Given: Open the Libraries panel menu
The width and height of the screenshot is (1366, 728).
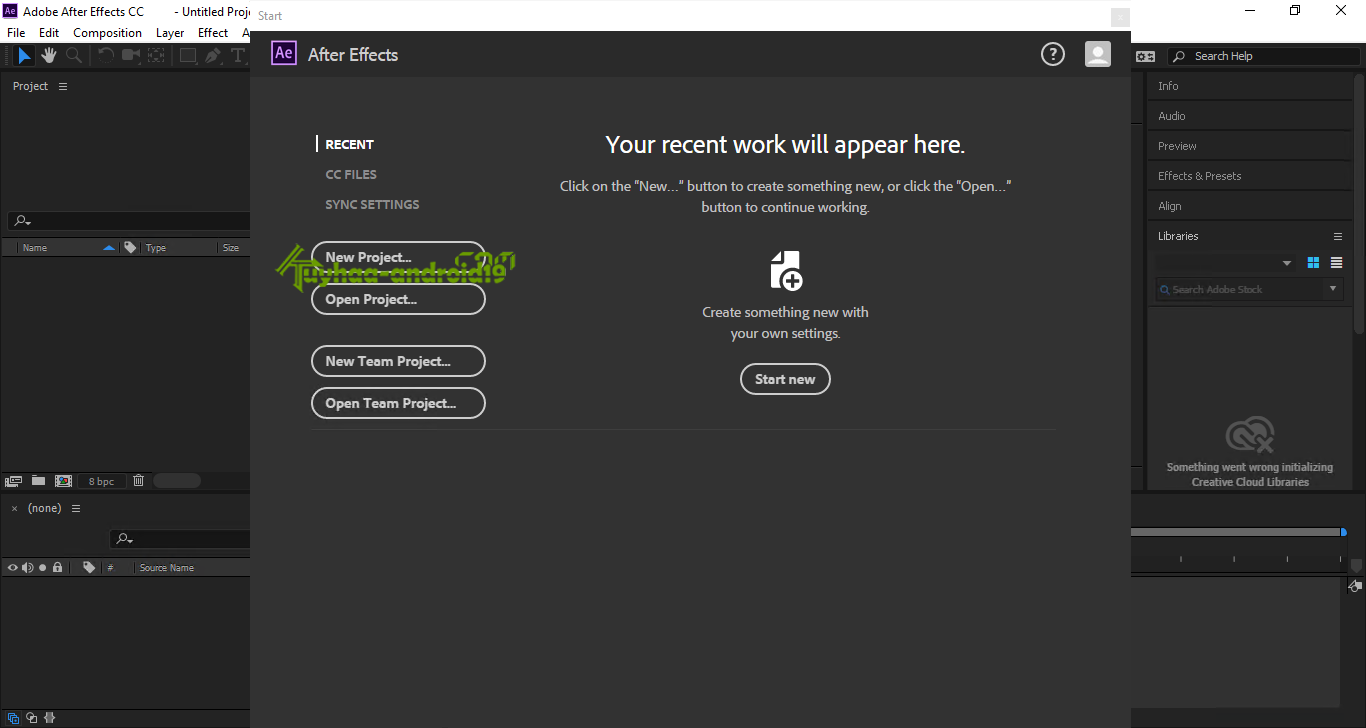Looking at the screenshot, I should click(x=1338, y=236).
